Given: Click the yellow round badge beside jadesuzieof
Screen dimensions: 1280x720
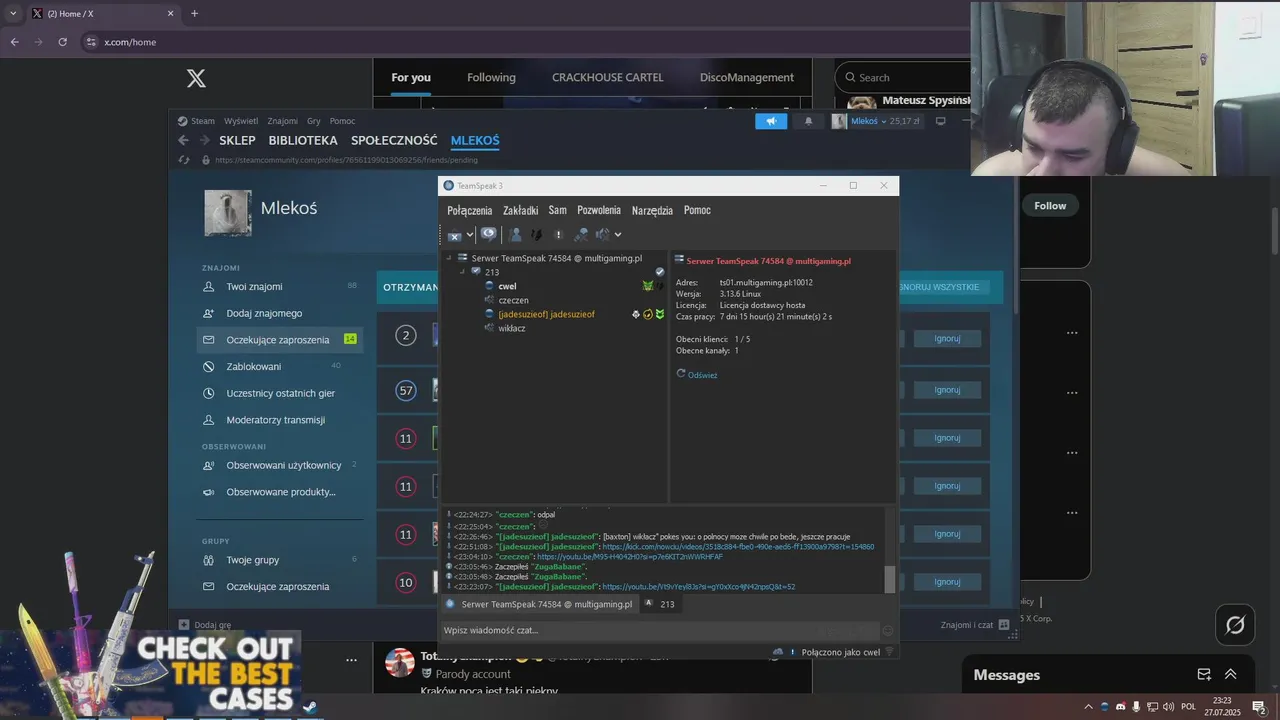Looking at the screenshot, I should click(x=648, y=314).
